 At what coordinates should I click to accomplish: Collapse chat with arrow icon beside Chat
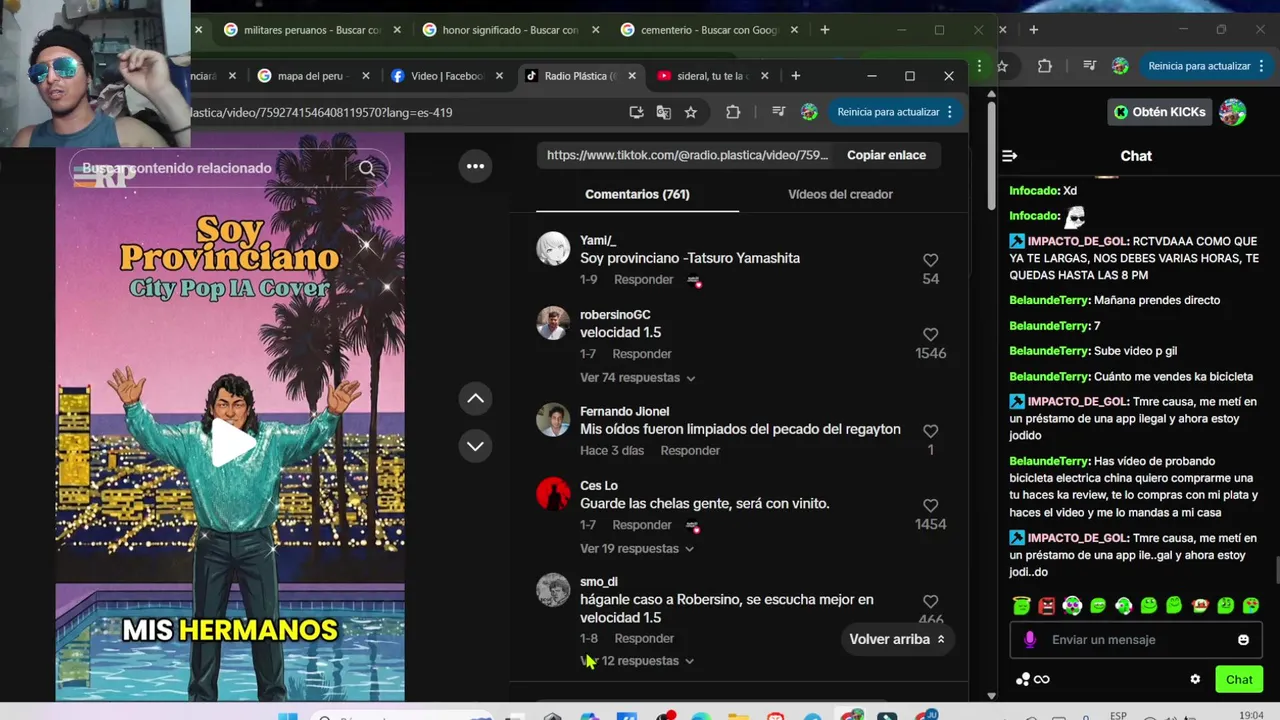(1009, 156)
